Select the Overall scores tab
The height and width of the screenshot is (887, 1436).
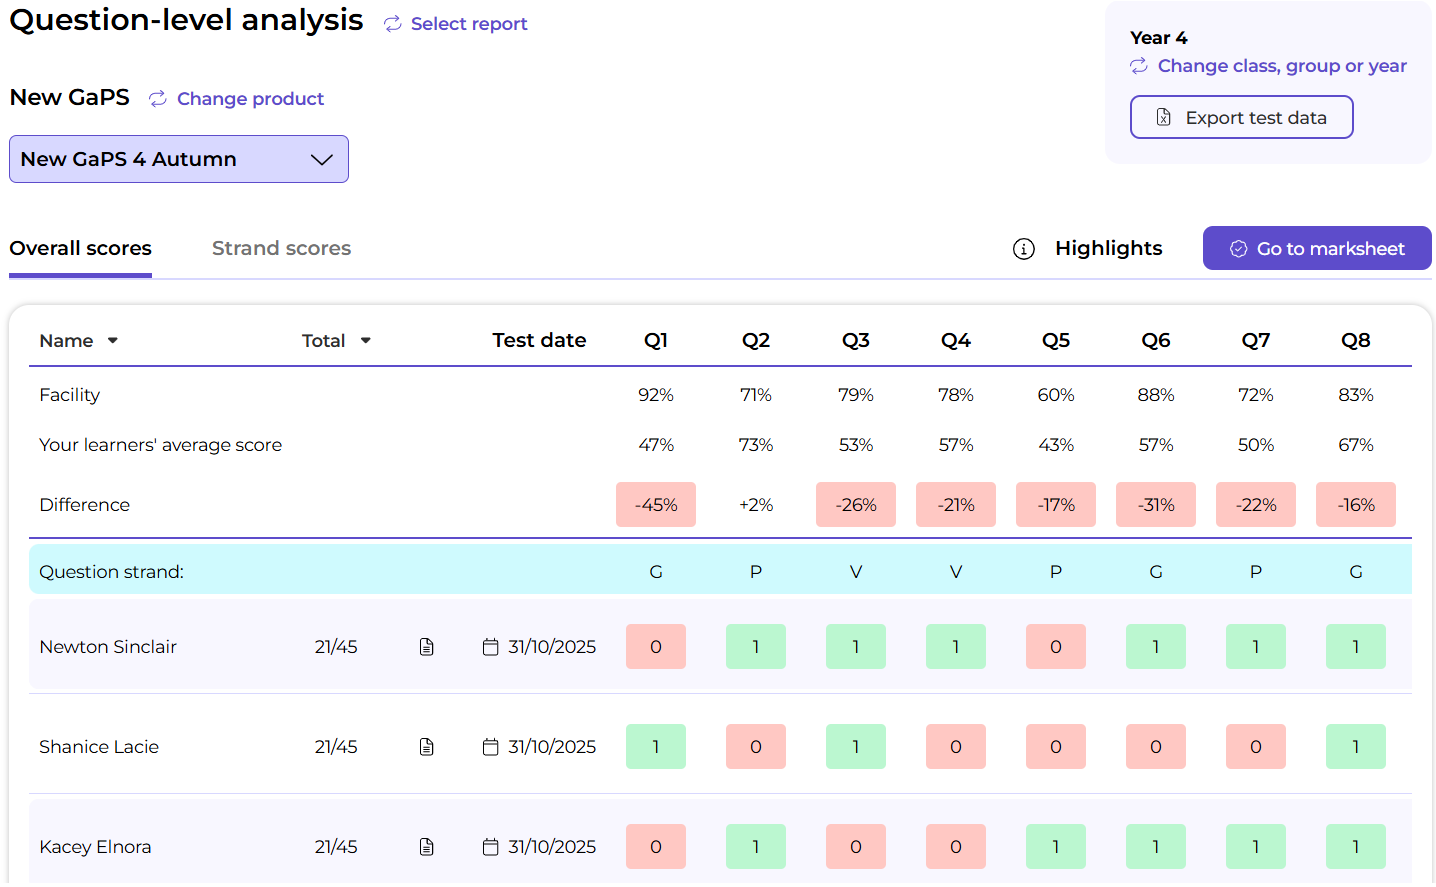81,248
